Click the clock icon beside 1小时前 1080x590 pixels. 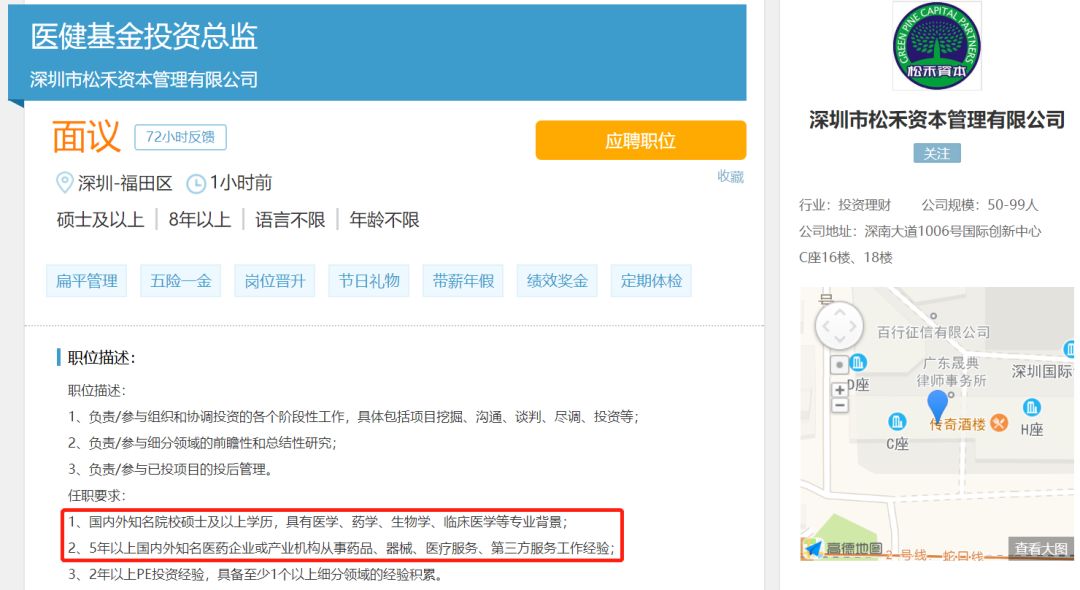(x=196, y=184)
